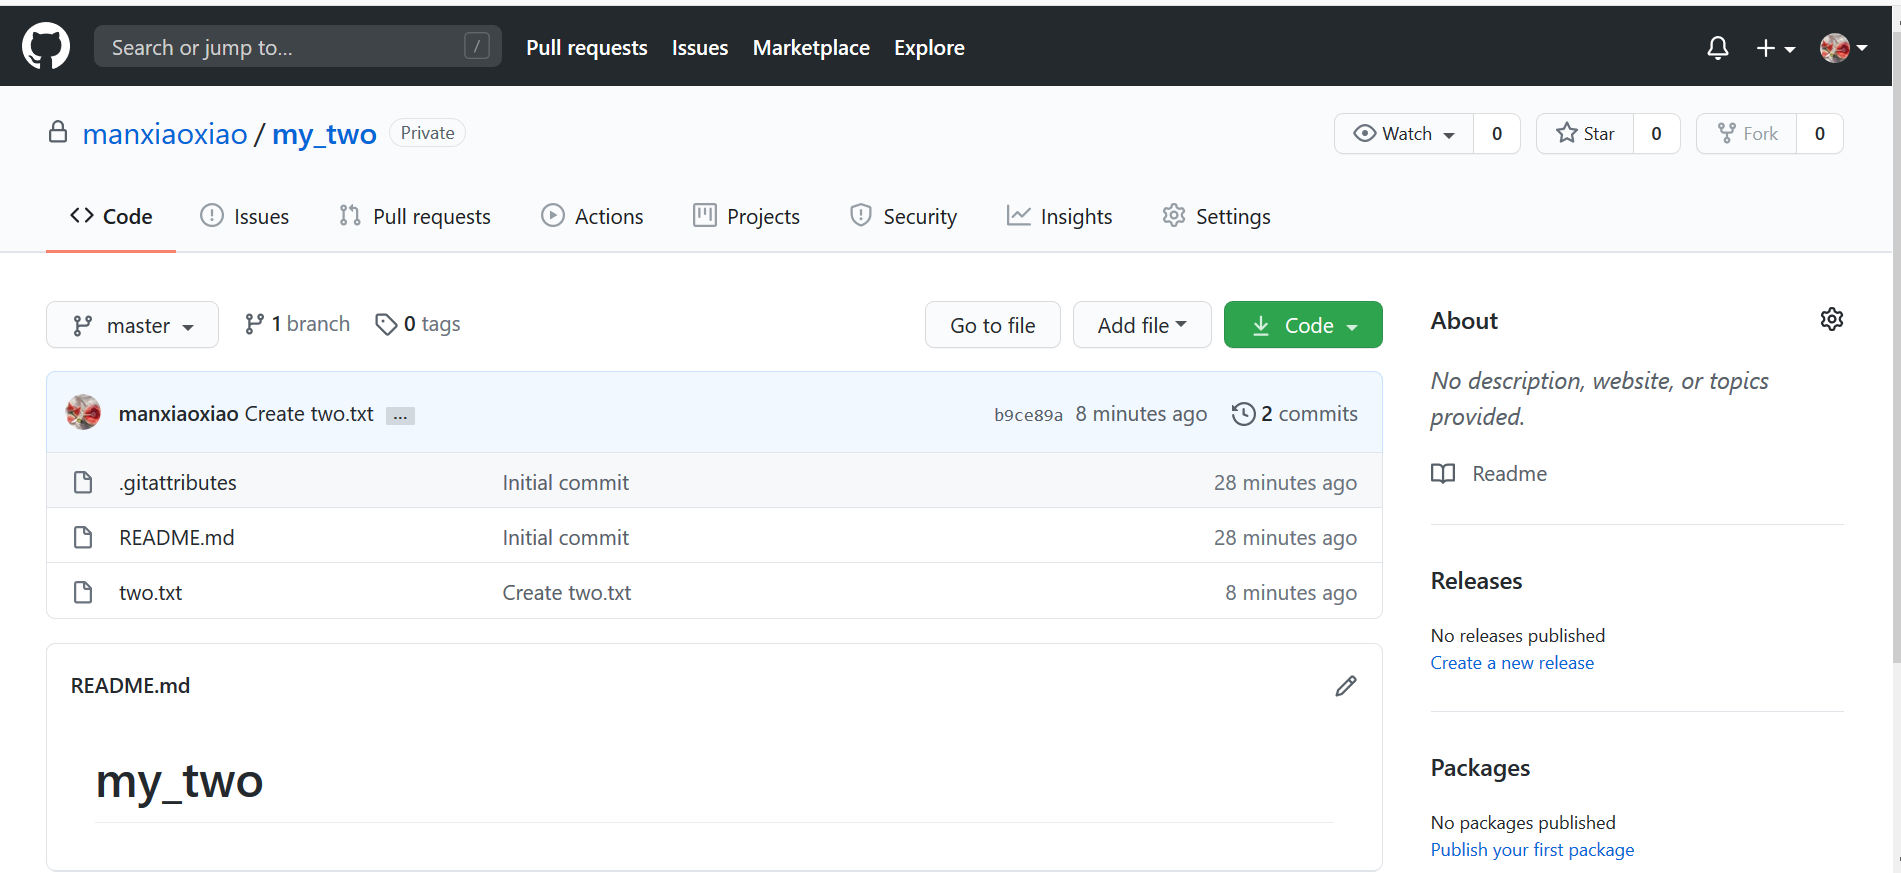Open the Readme link in About
Viewport: 1901px width, 873px height.
1509,474
